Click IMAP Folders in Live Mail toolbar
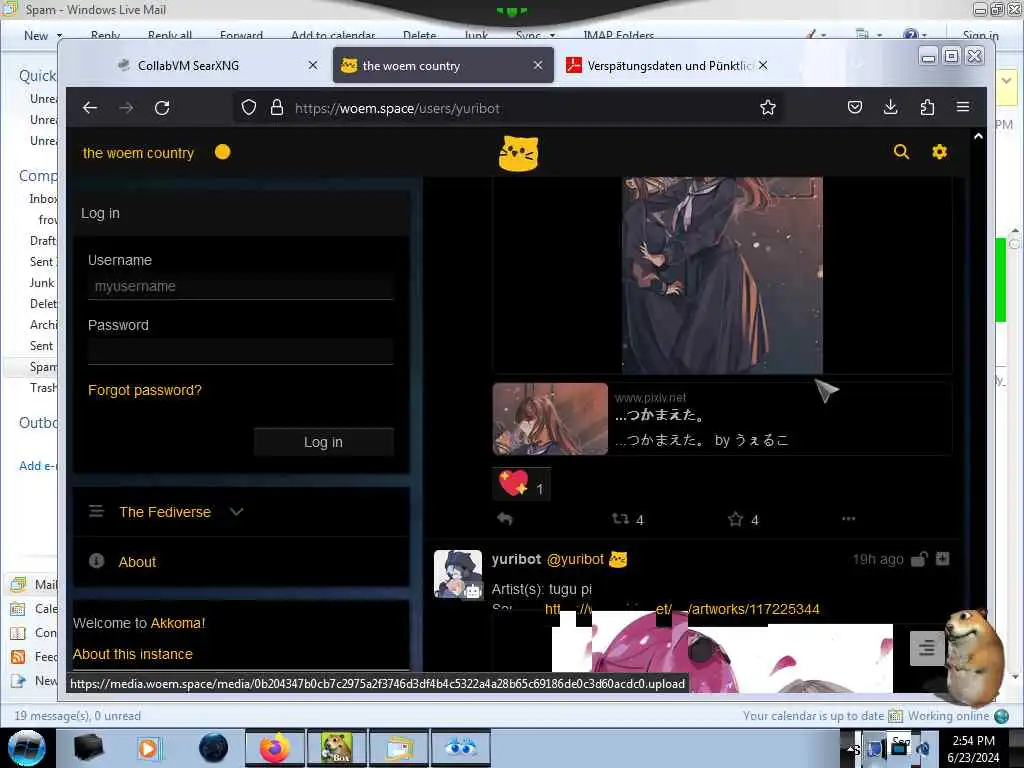 tap(618, 35)
